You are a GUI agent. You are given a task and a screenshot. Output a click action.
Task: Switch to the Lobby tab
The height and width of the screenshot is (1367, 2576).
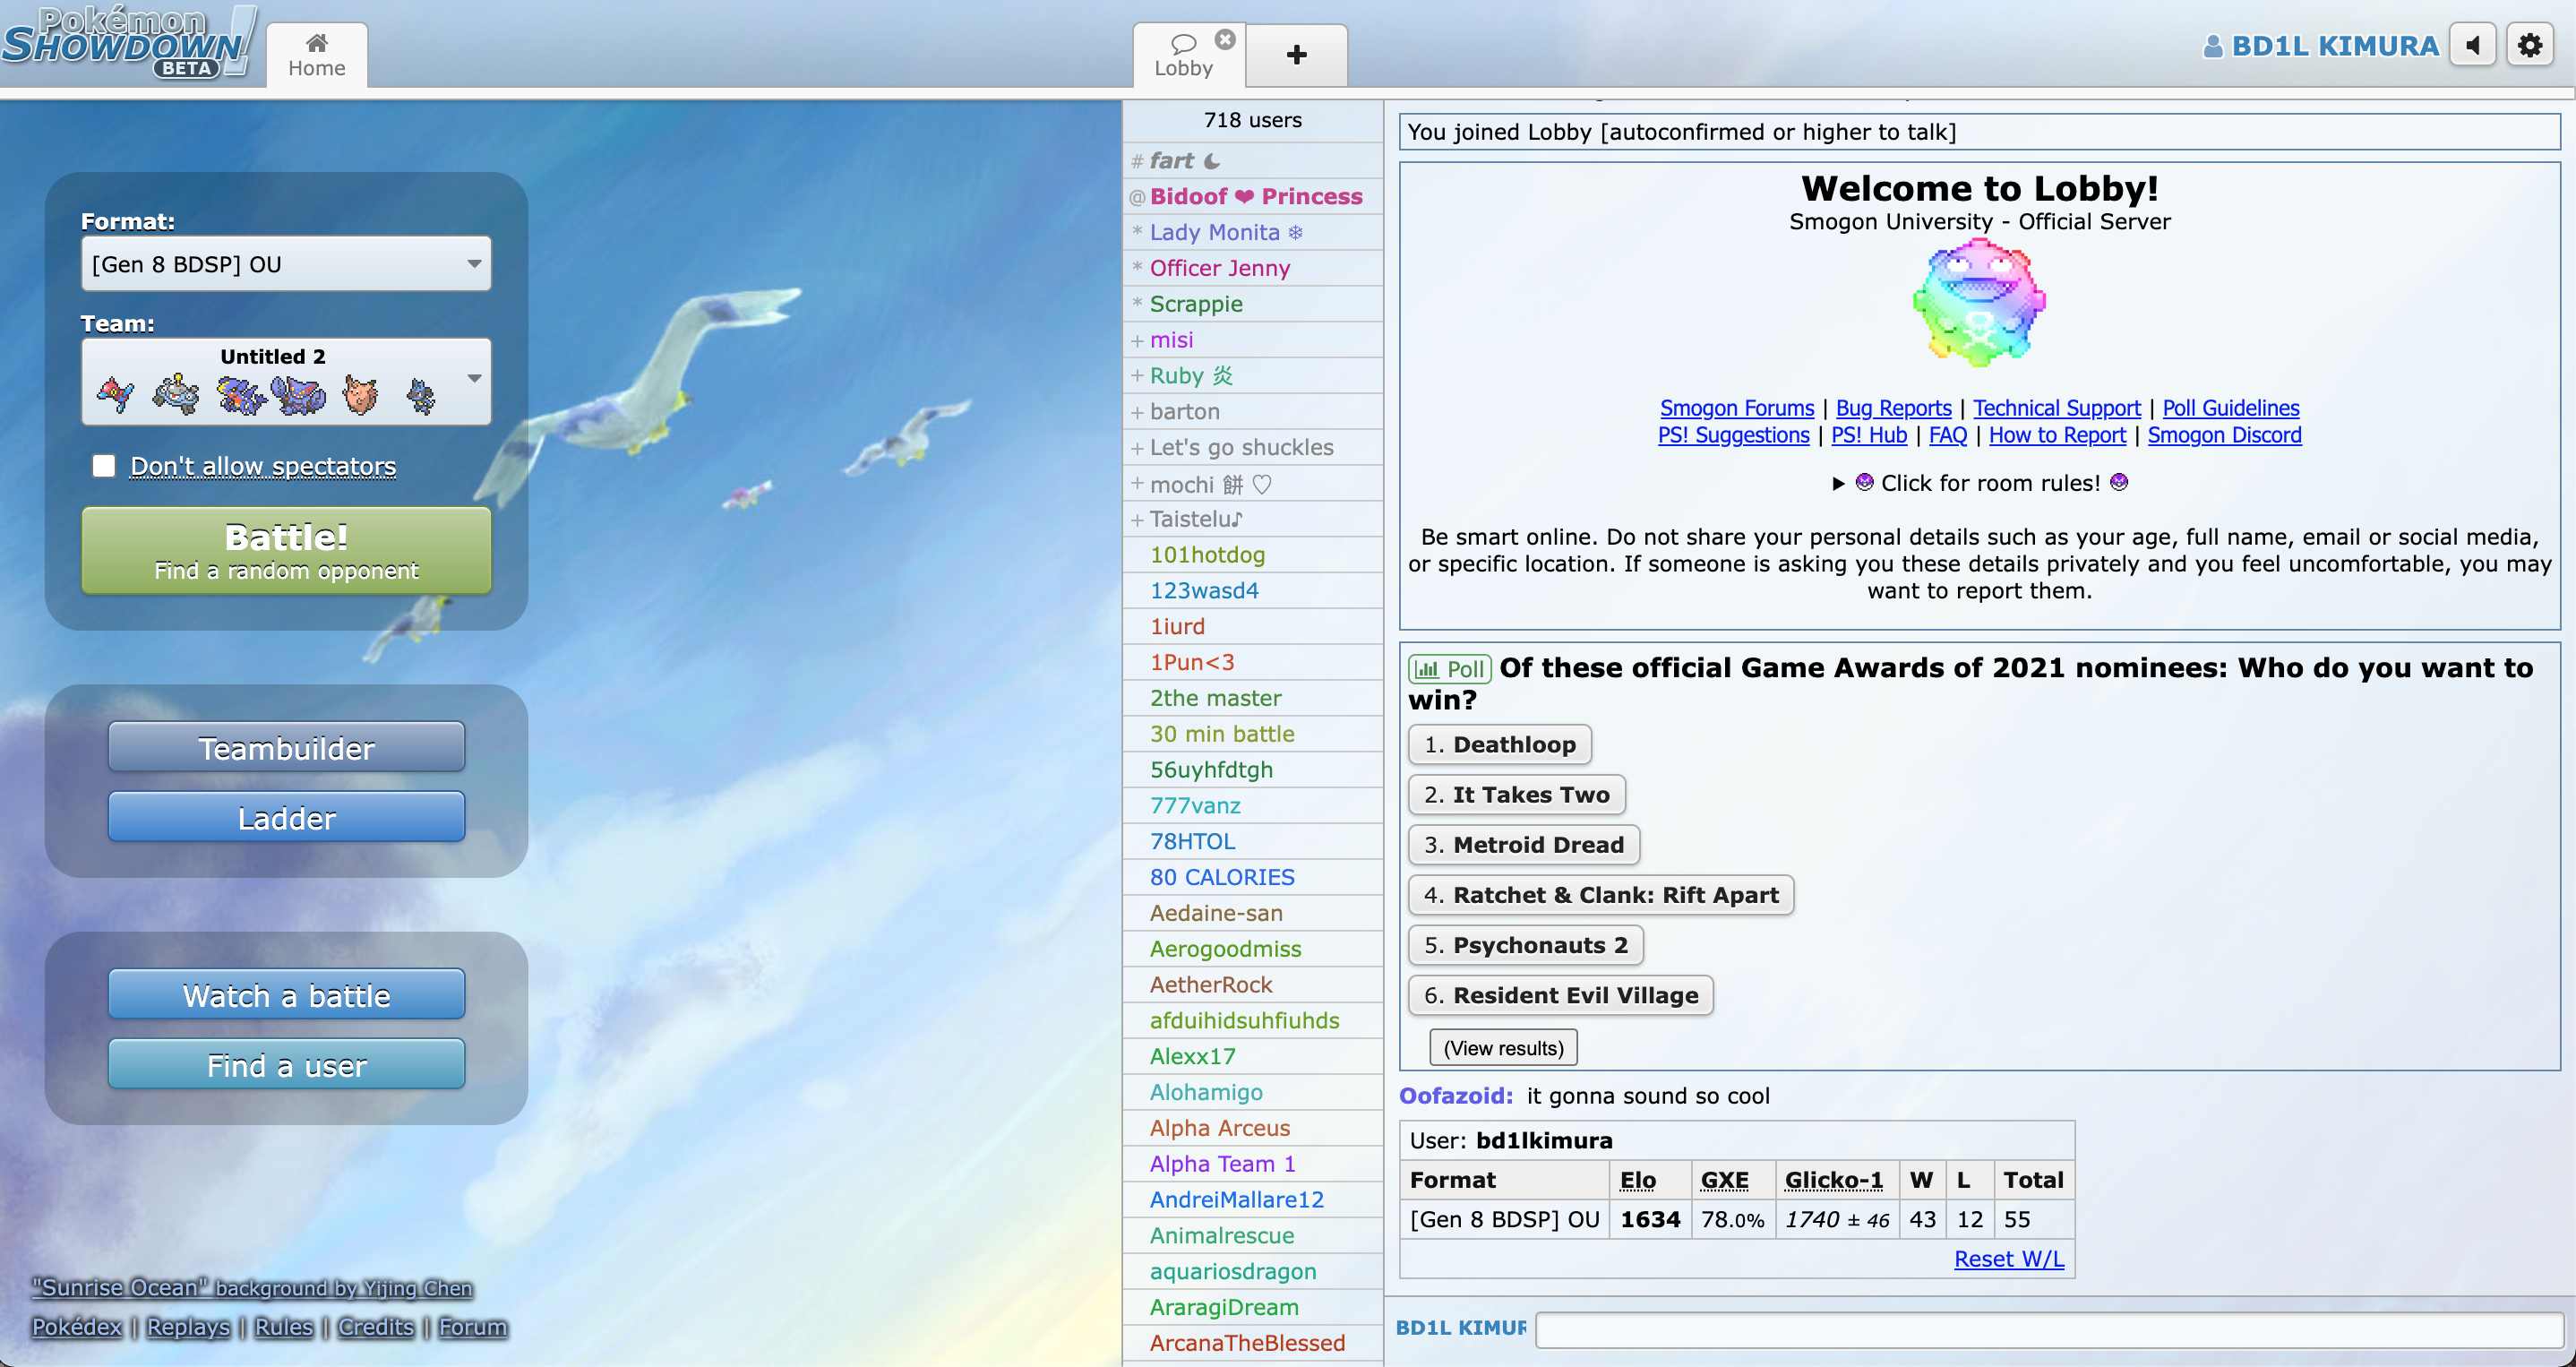click(1183, 55)
